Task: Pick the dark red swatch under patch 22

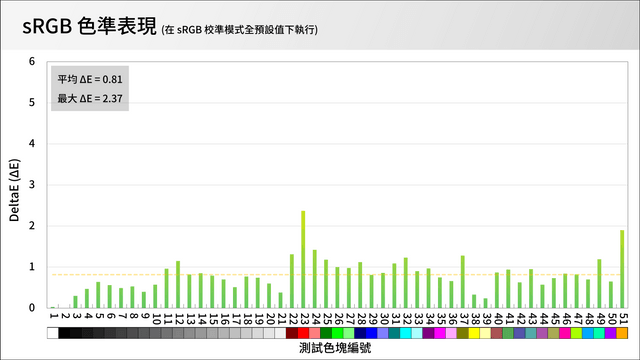Action: [x=292, y=333]
